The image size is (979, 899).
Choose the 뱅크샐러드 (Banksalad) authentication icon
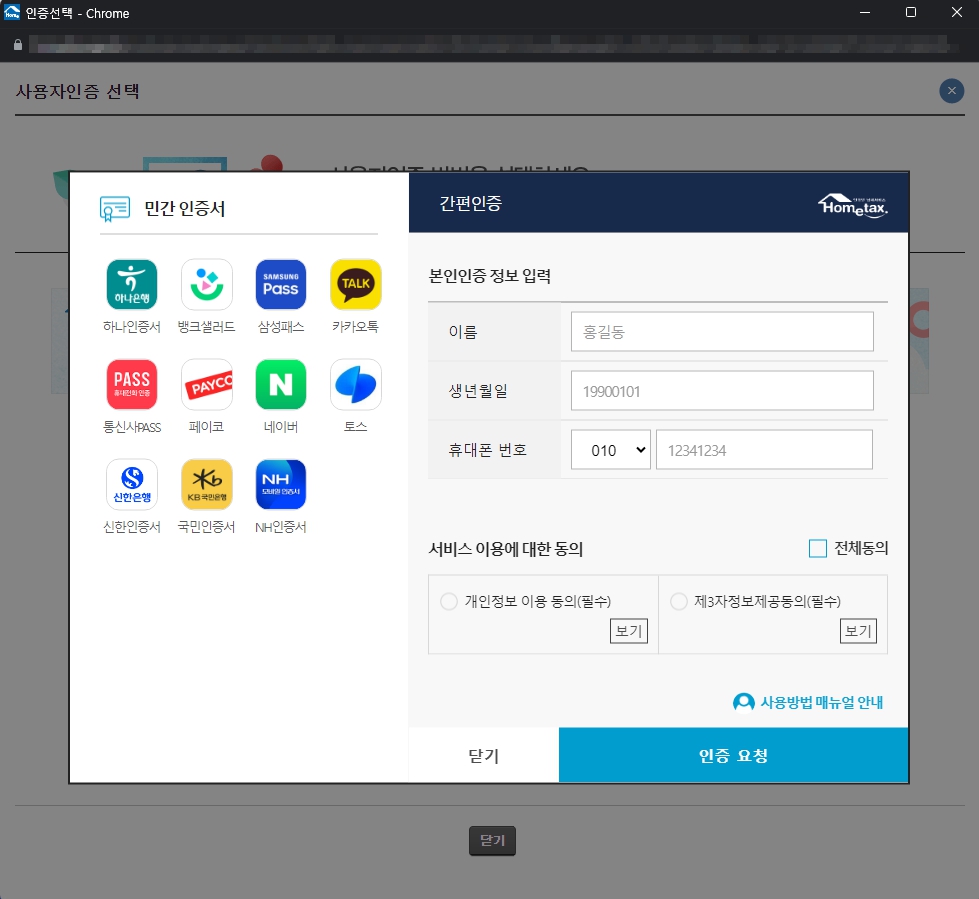point(207,285)
